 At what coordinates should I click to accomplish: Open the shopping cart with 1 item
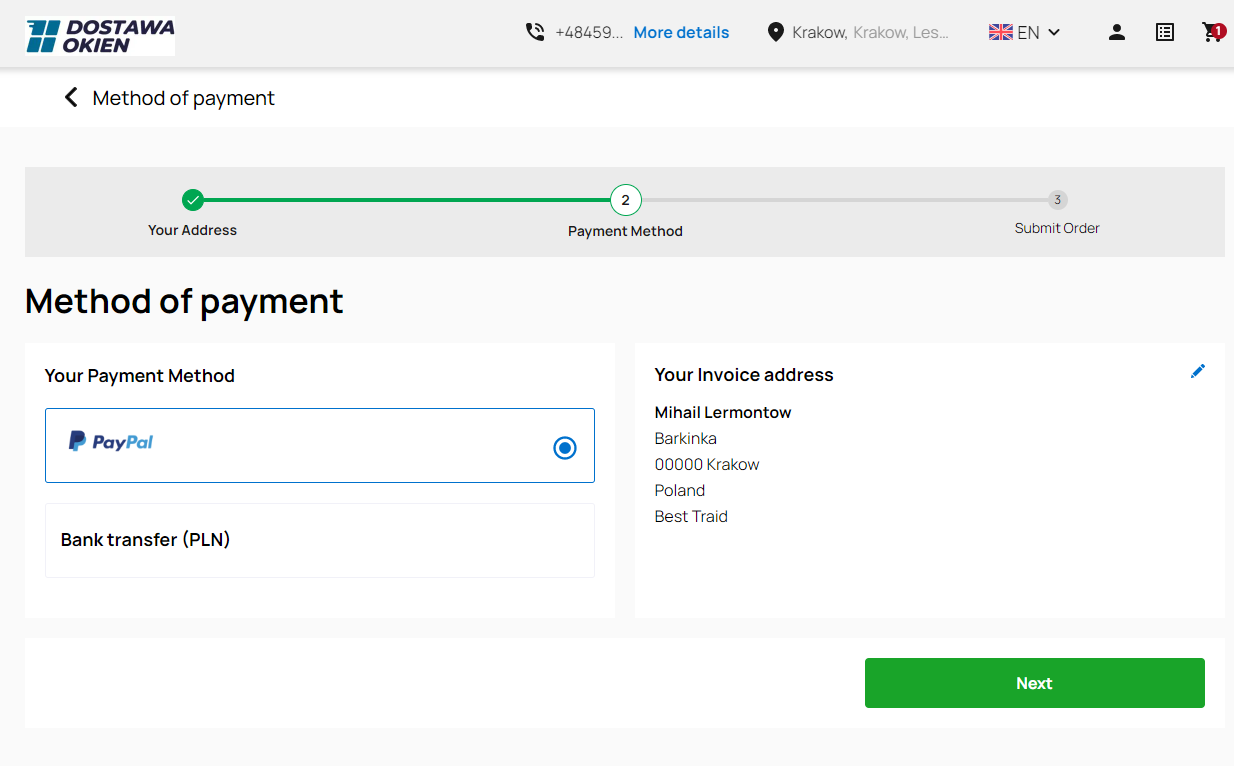point(1213,32)
